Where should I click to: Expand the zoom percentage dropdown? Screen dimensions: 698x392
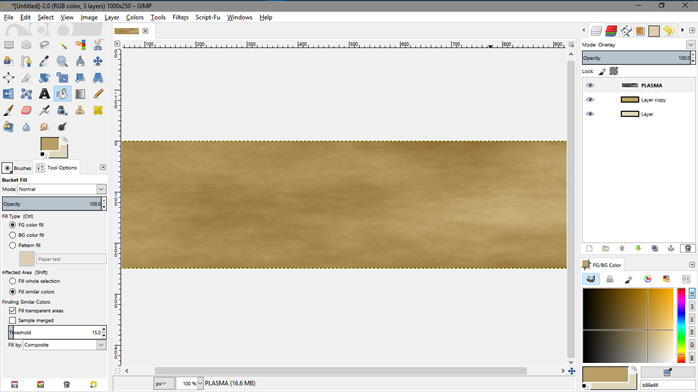200,383
